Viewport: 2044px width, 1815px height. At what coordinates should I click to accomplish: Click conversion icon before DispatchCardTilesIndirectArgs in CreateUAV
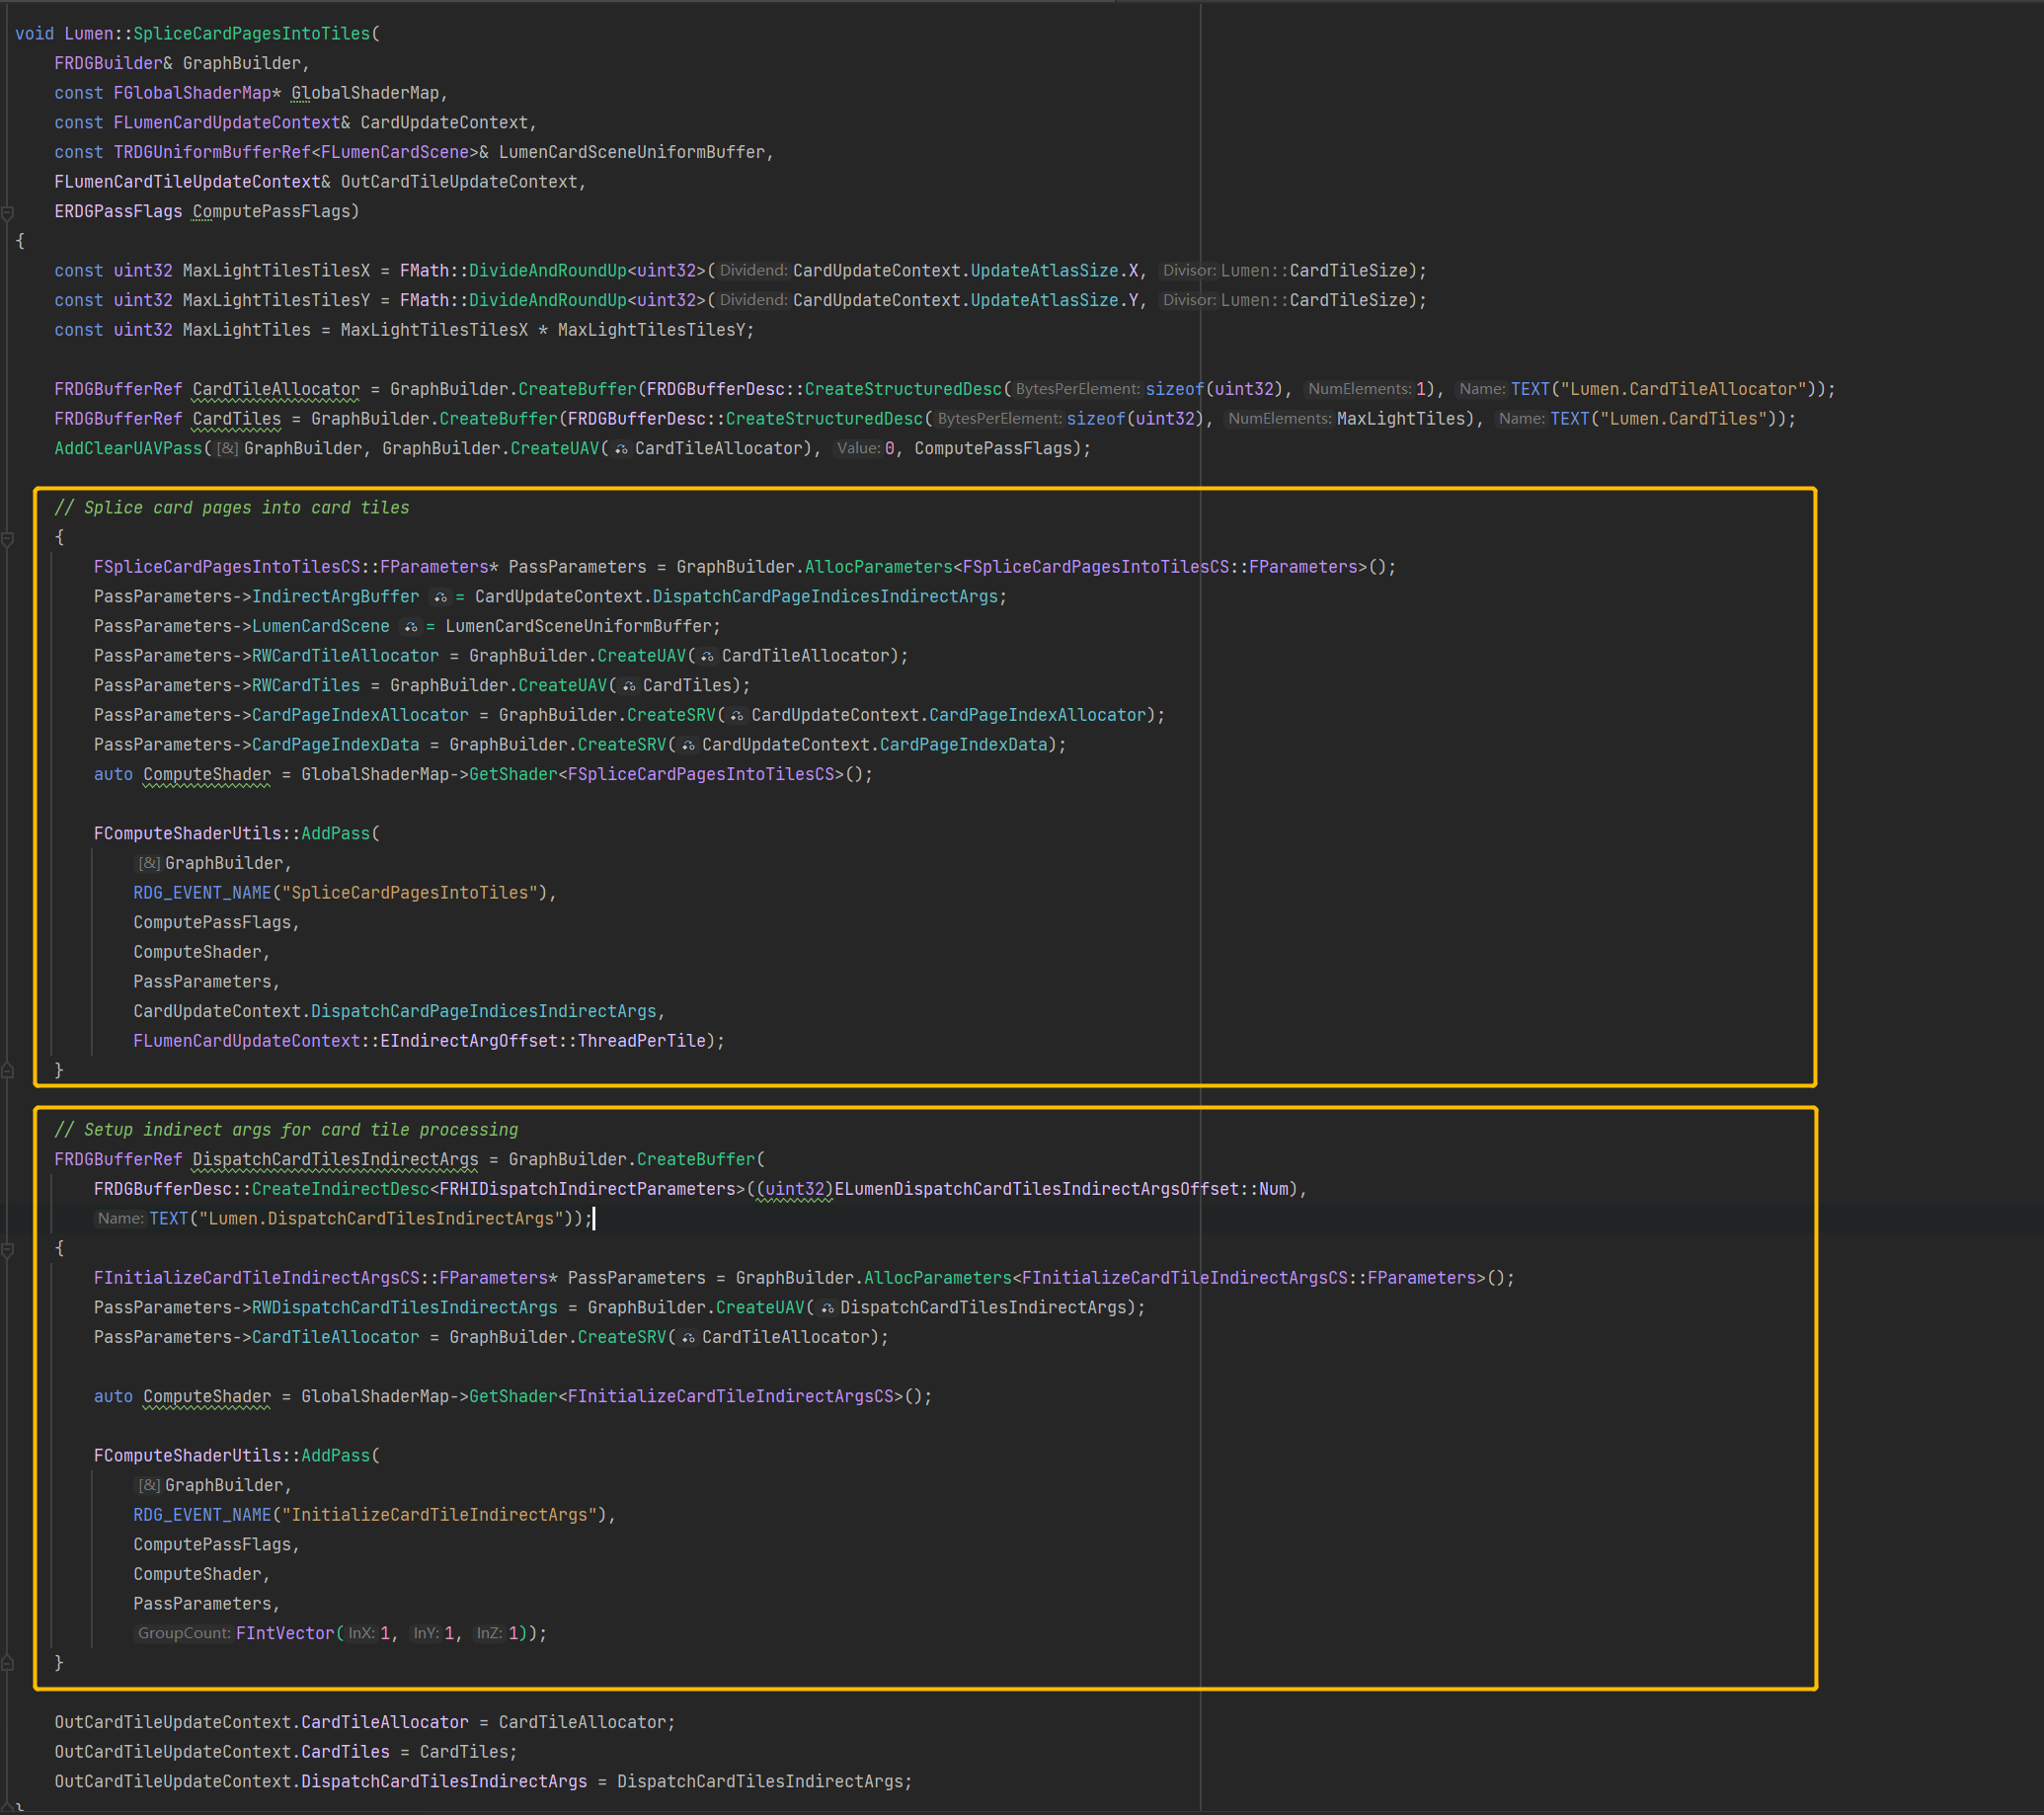[827, 1308]
